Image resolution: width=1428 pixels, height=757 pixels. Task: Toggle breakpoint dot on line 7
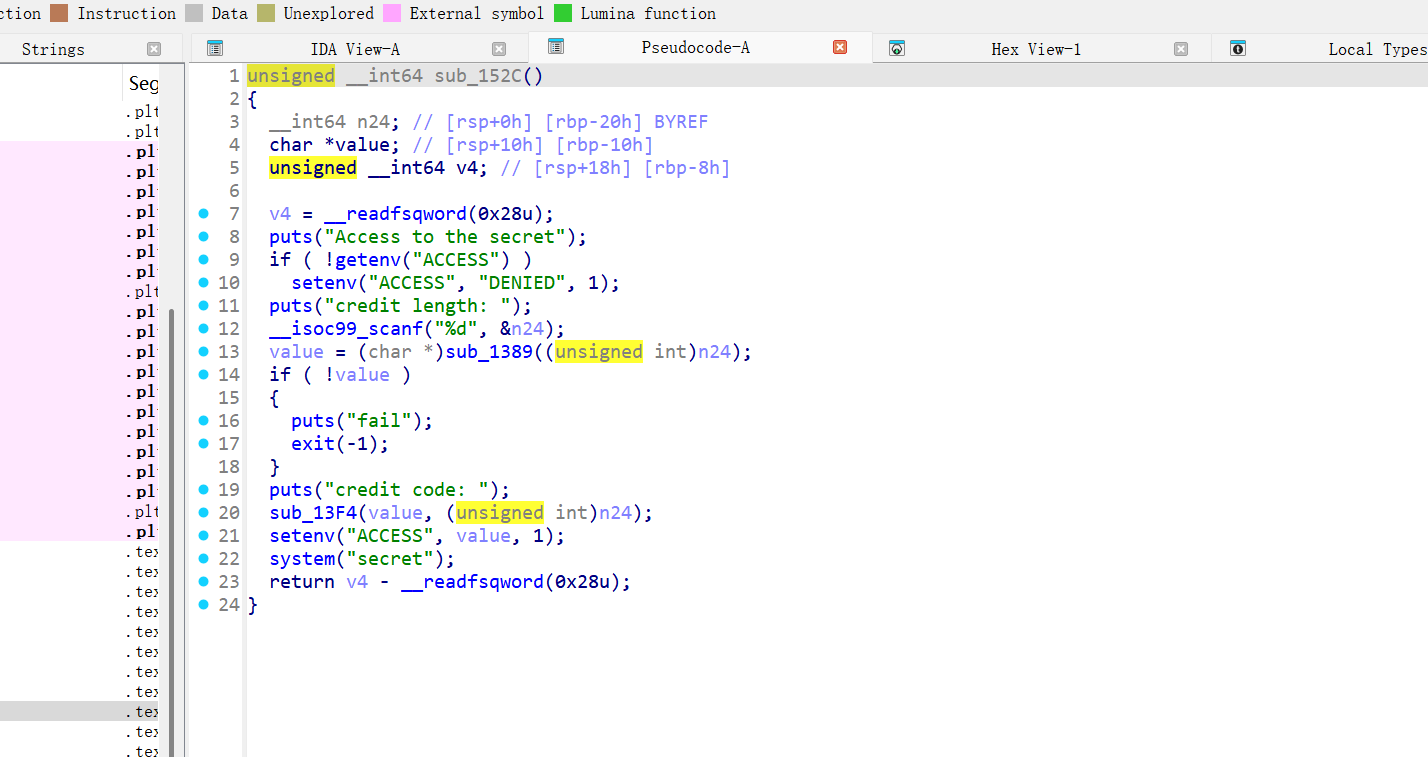click(204, 214)
